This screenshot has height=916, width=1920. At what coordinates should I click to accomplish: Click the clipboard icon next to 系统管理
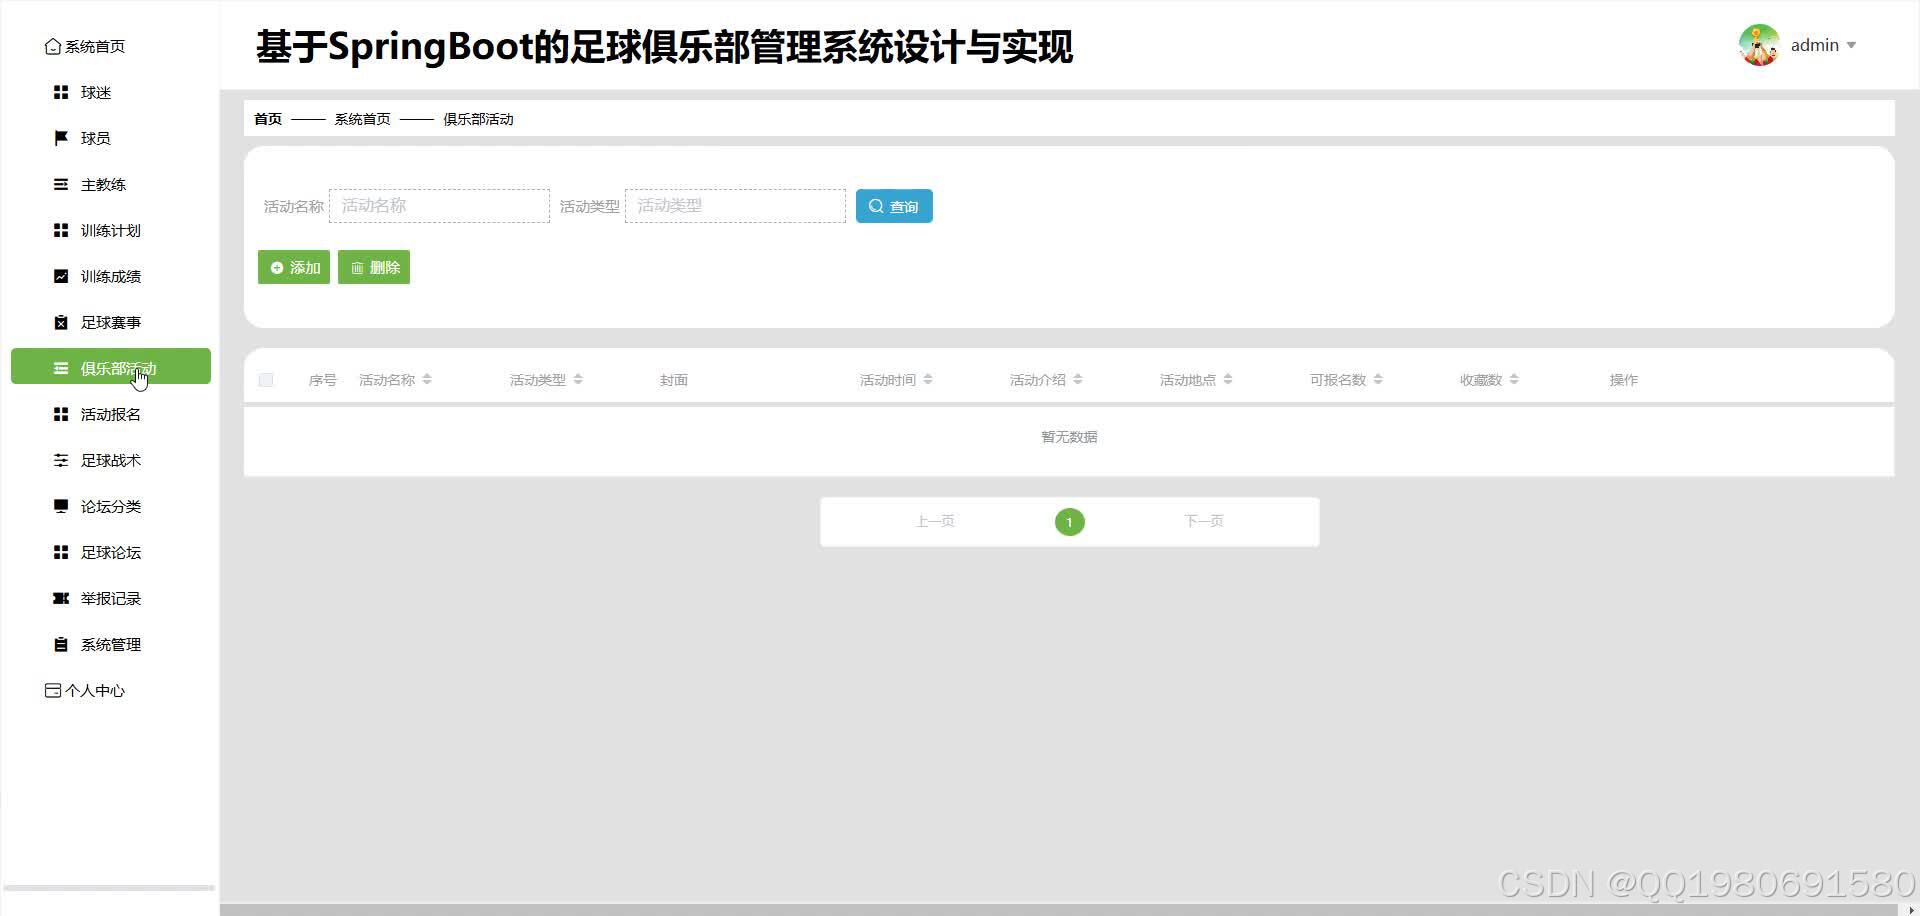(61, 644)
